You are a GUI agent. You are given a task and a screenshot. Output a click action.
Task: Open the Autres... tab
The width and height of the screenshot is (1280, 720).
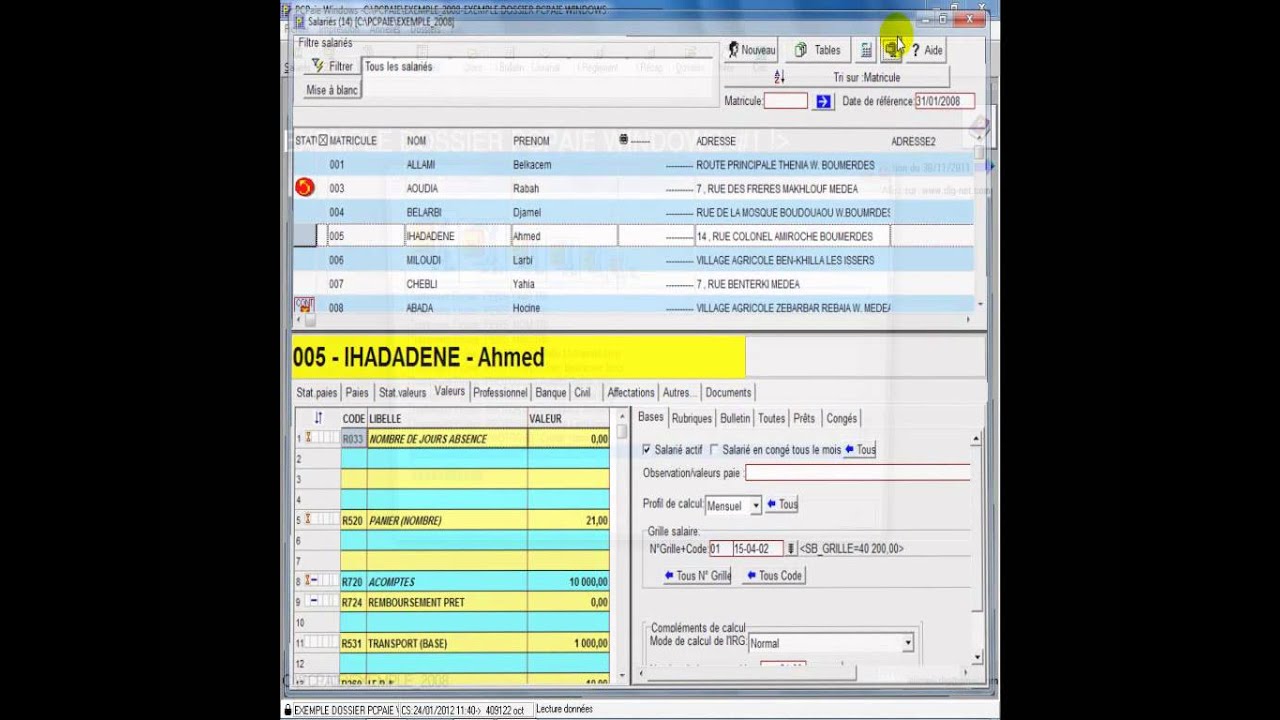(x=679, y=393)
